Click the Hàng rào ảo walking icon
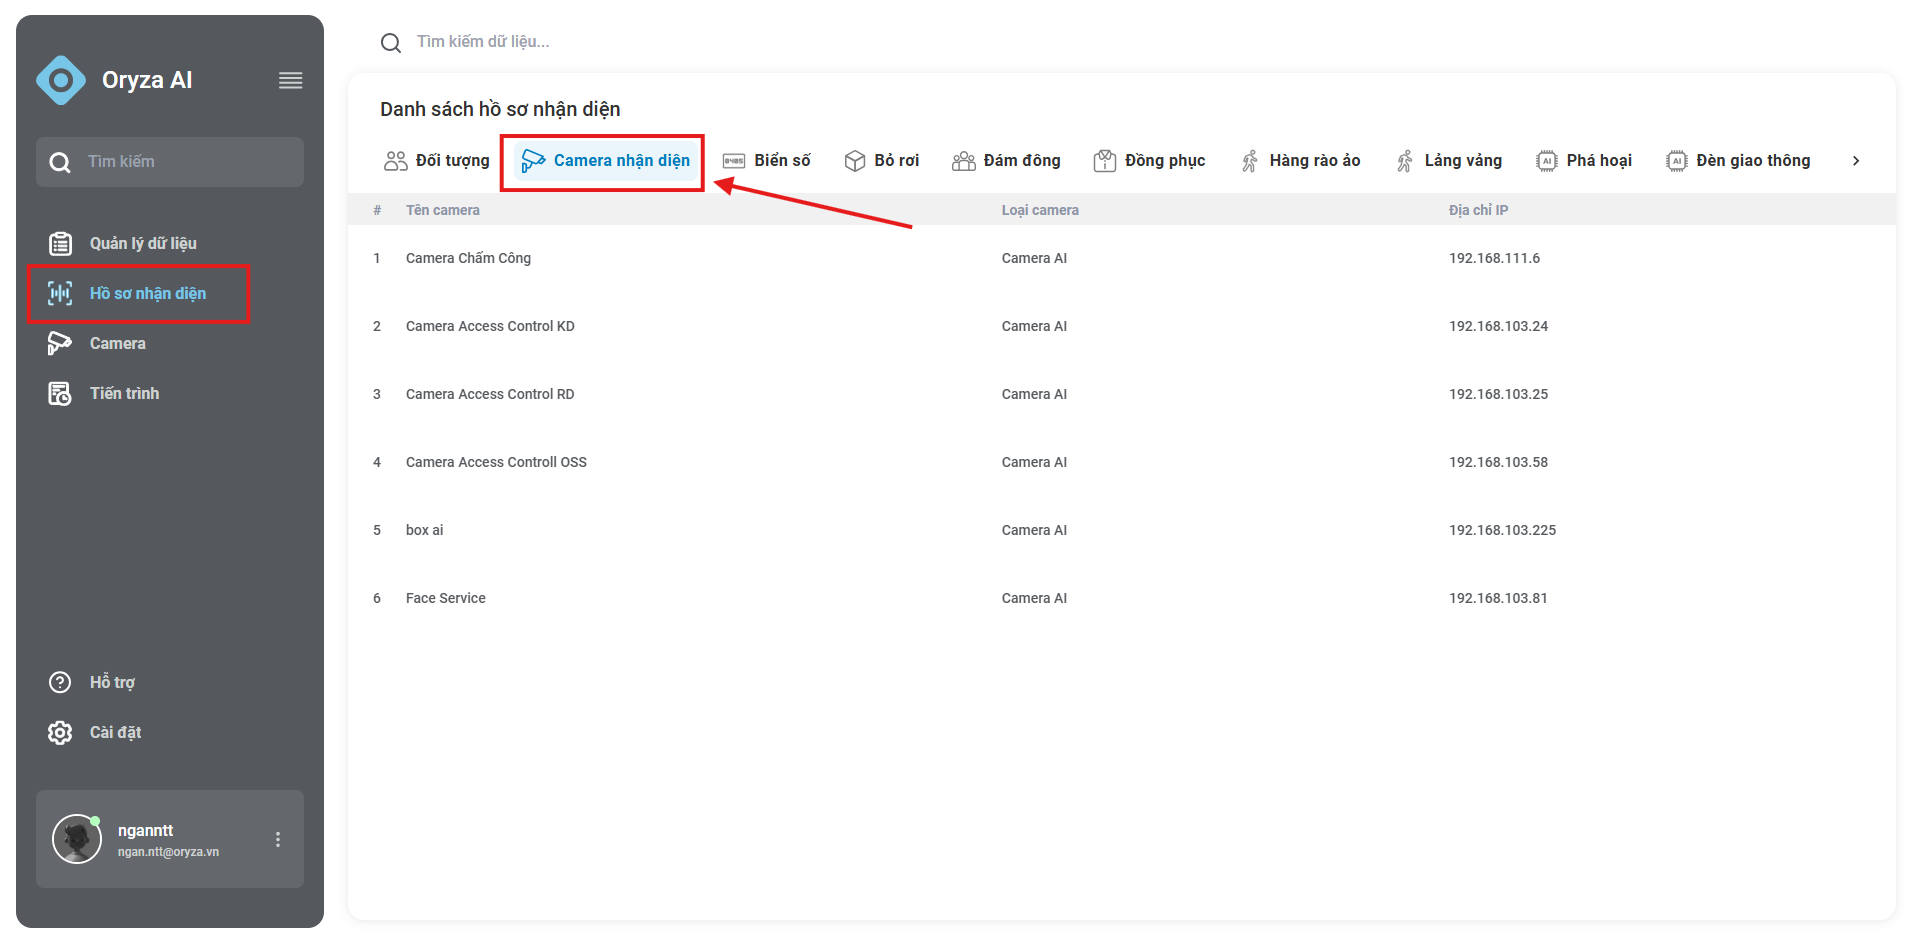Image resolution: width=1919 pixels, height=940 pixels. [1250, 161]
